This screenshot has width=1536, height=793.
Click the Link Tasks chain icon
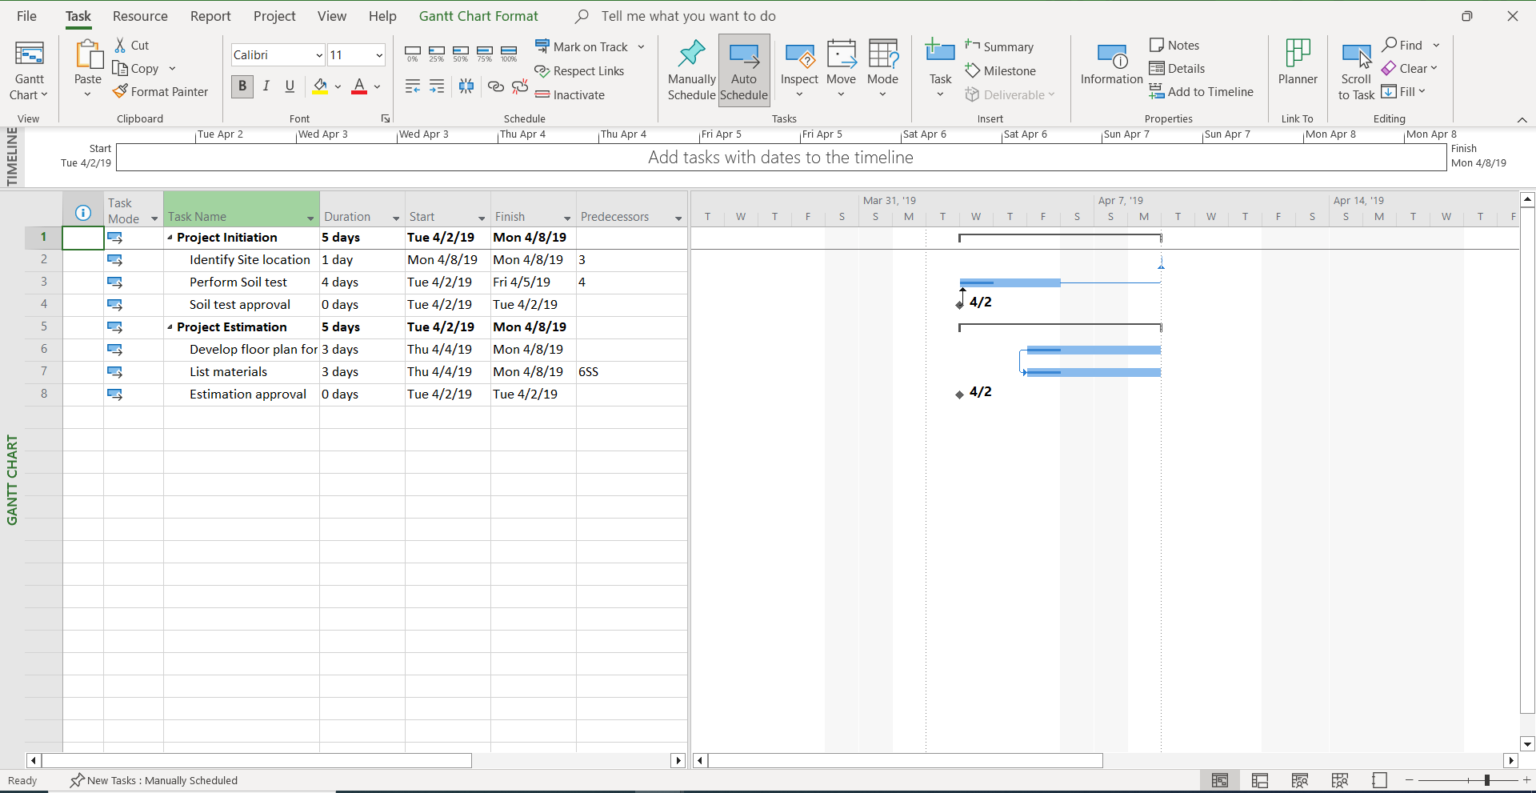(495, 87)
